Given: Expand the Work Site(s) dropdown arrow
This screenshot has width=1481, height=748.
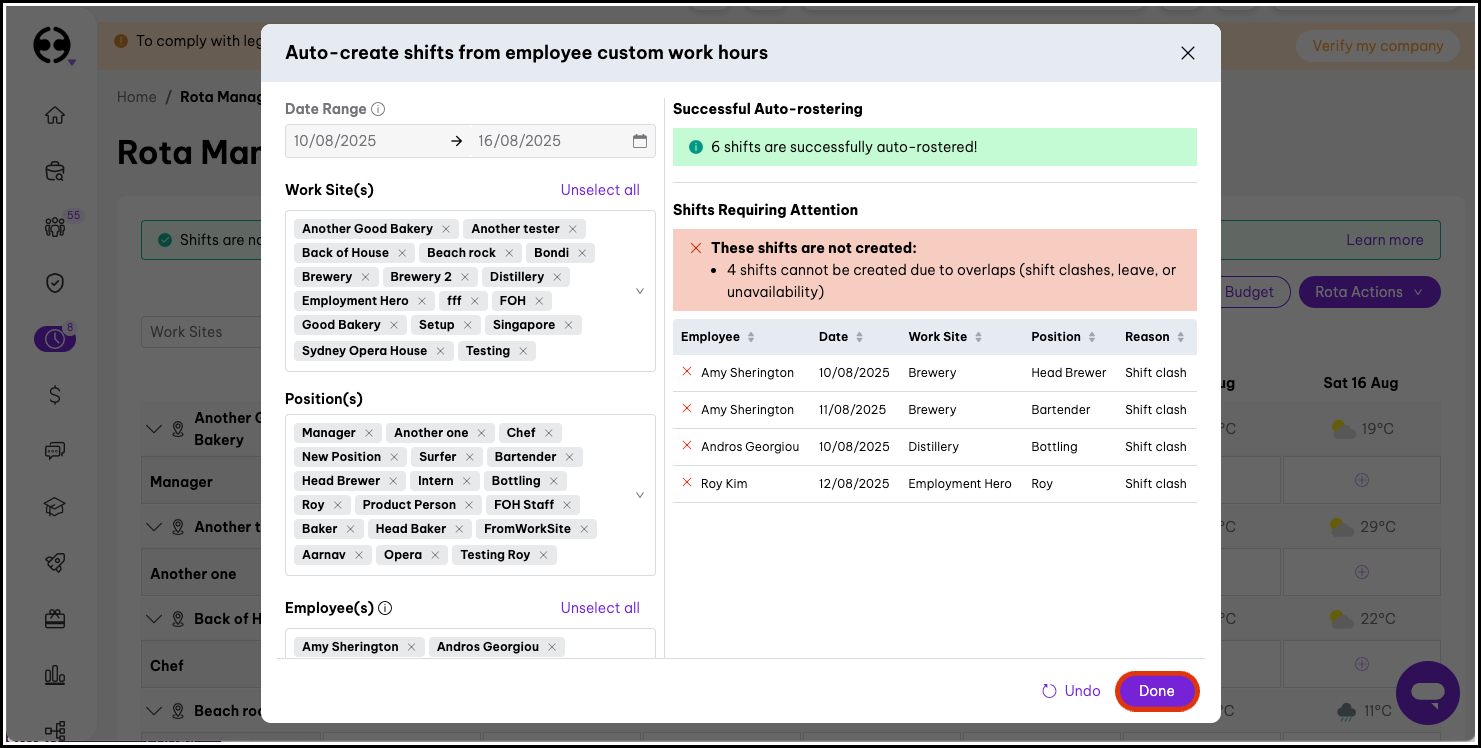Looking at the screenshot, I should tap(640, 291).
